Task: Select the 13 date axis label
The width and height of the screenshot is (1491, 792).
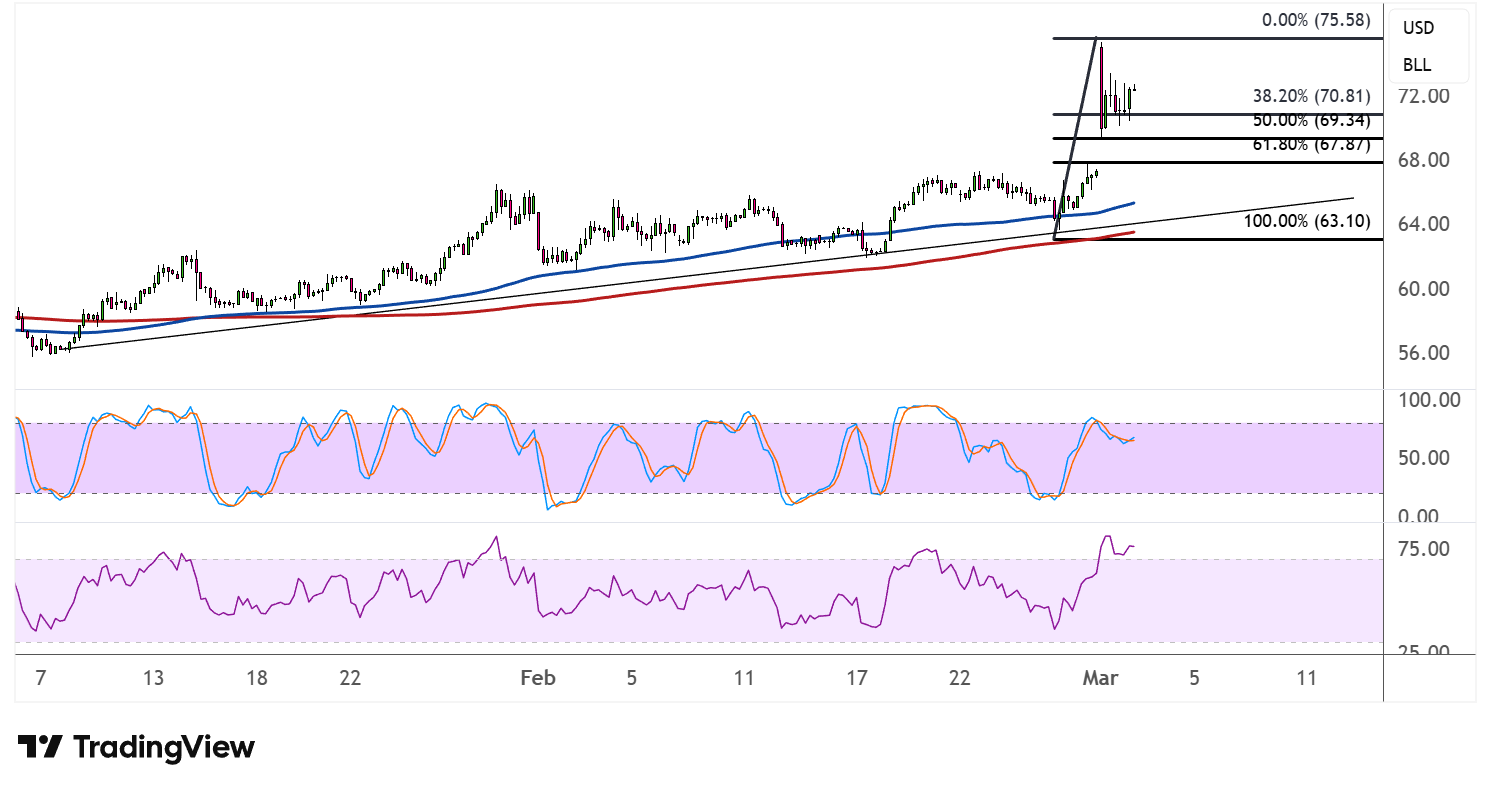Action: tap(153, 678)
